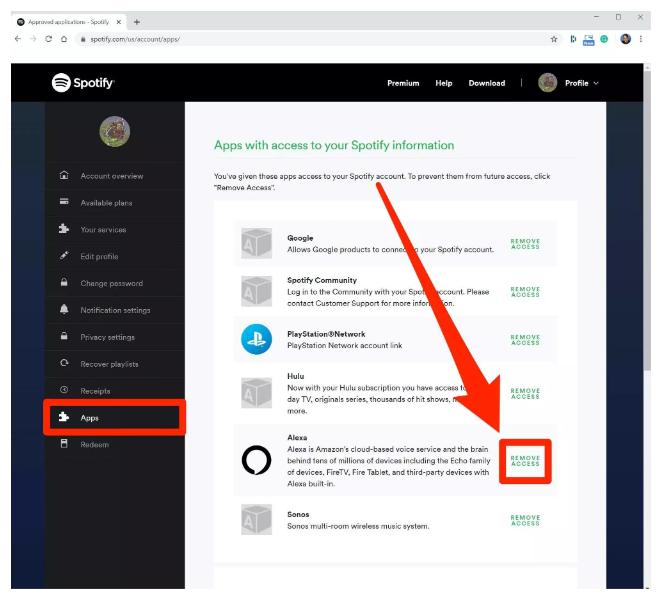
Task: Click the Spotify Community placeholder icon
Action: (256, 291)
